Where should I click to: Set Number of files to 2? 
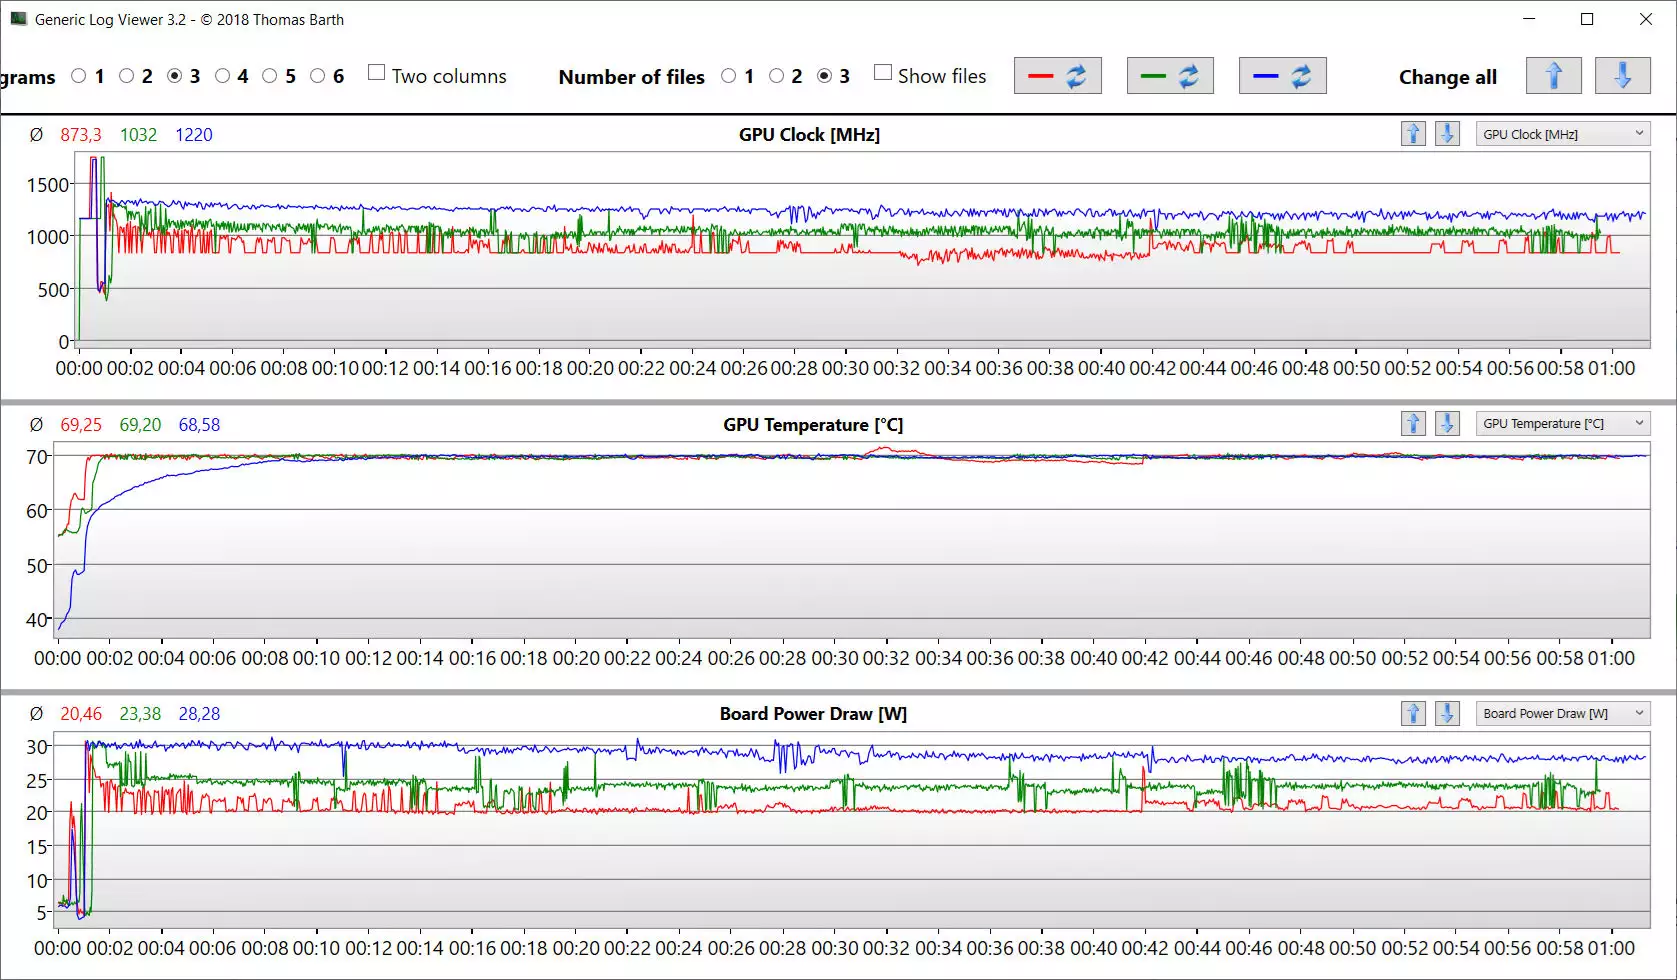777,76
